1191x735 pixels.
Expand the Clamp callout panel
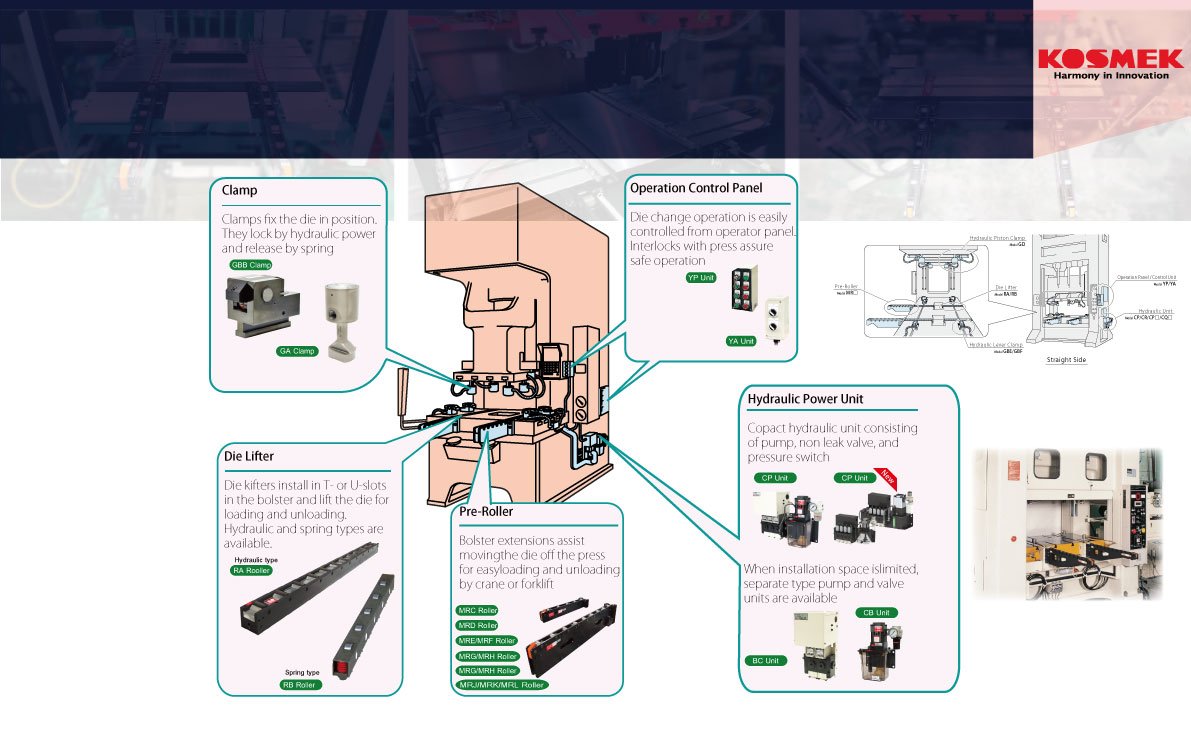pos(240,190)
